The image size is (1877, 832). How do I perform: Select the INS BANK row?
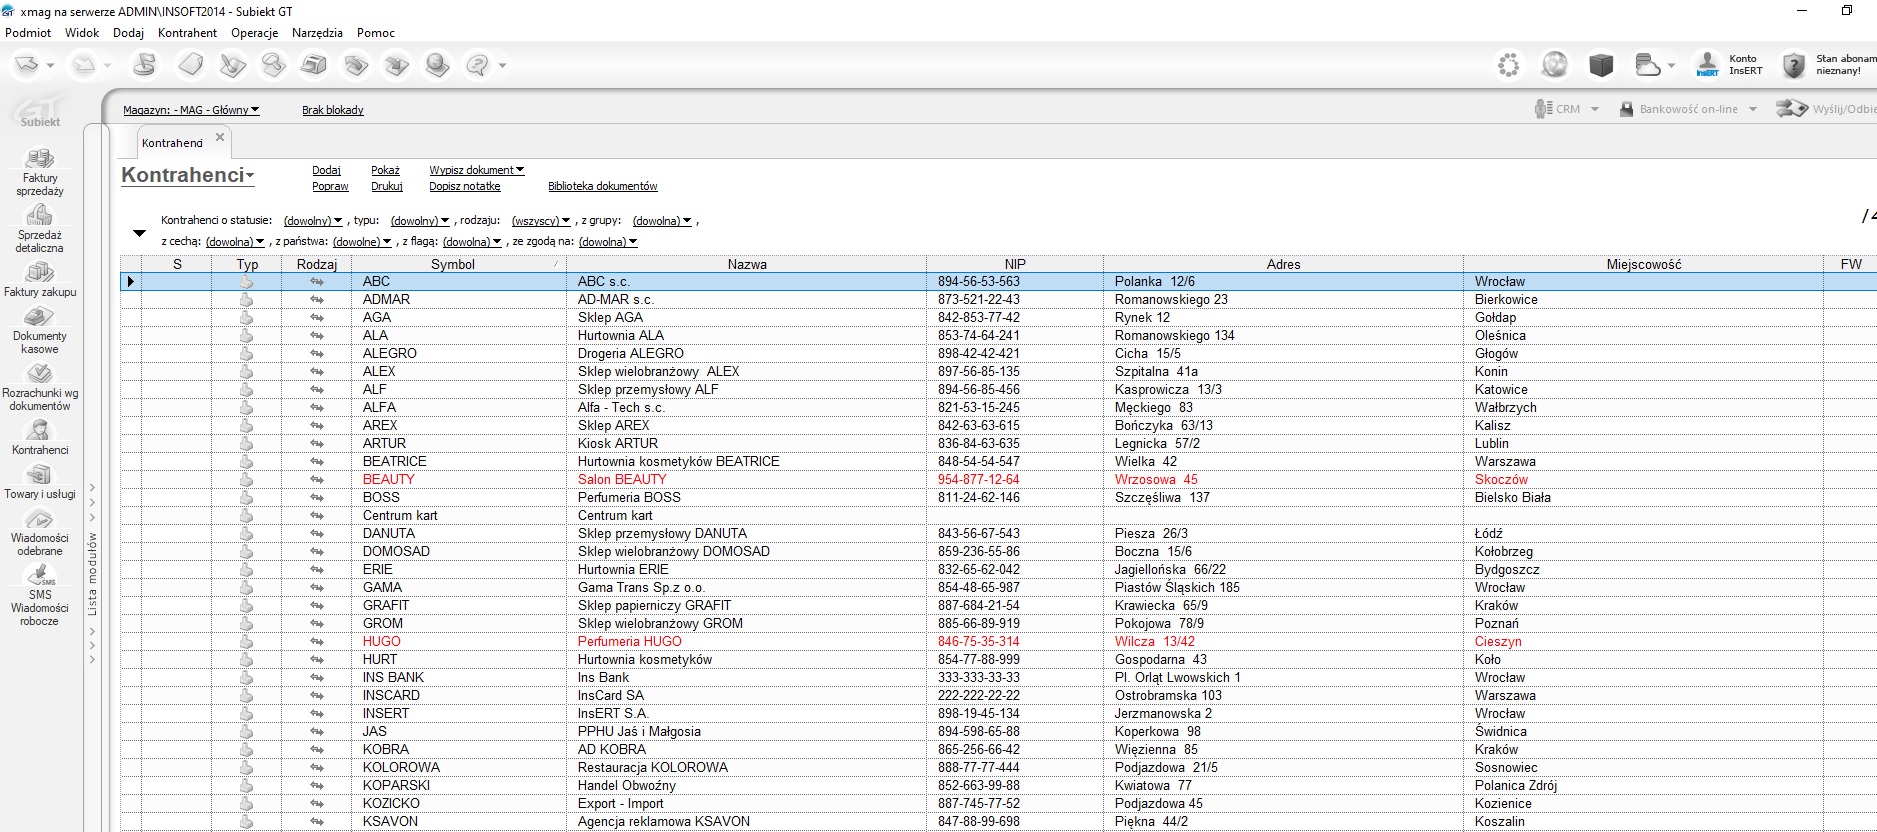point(998,677)
